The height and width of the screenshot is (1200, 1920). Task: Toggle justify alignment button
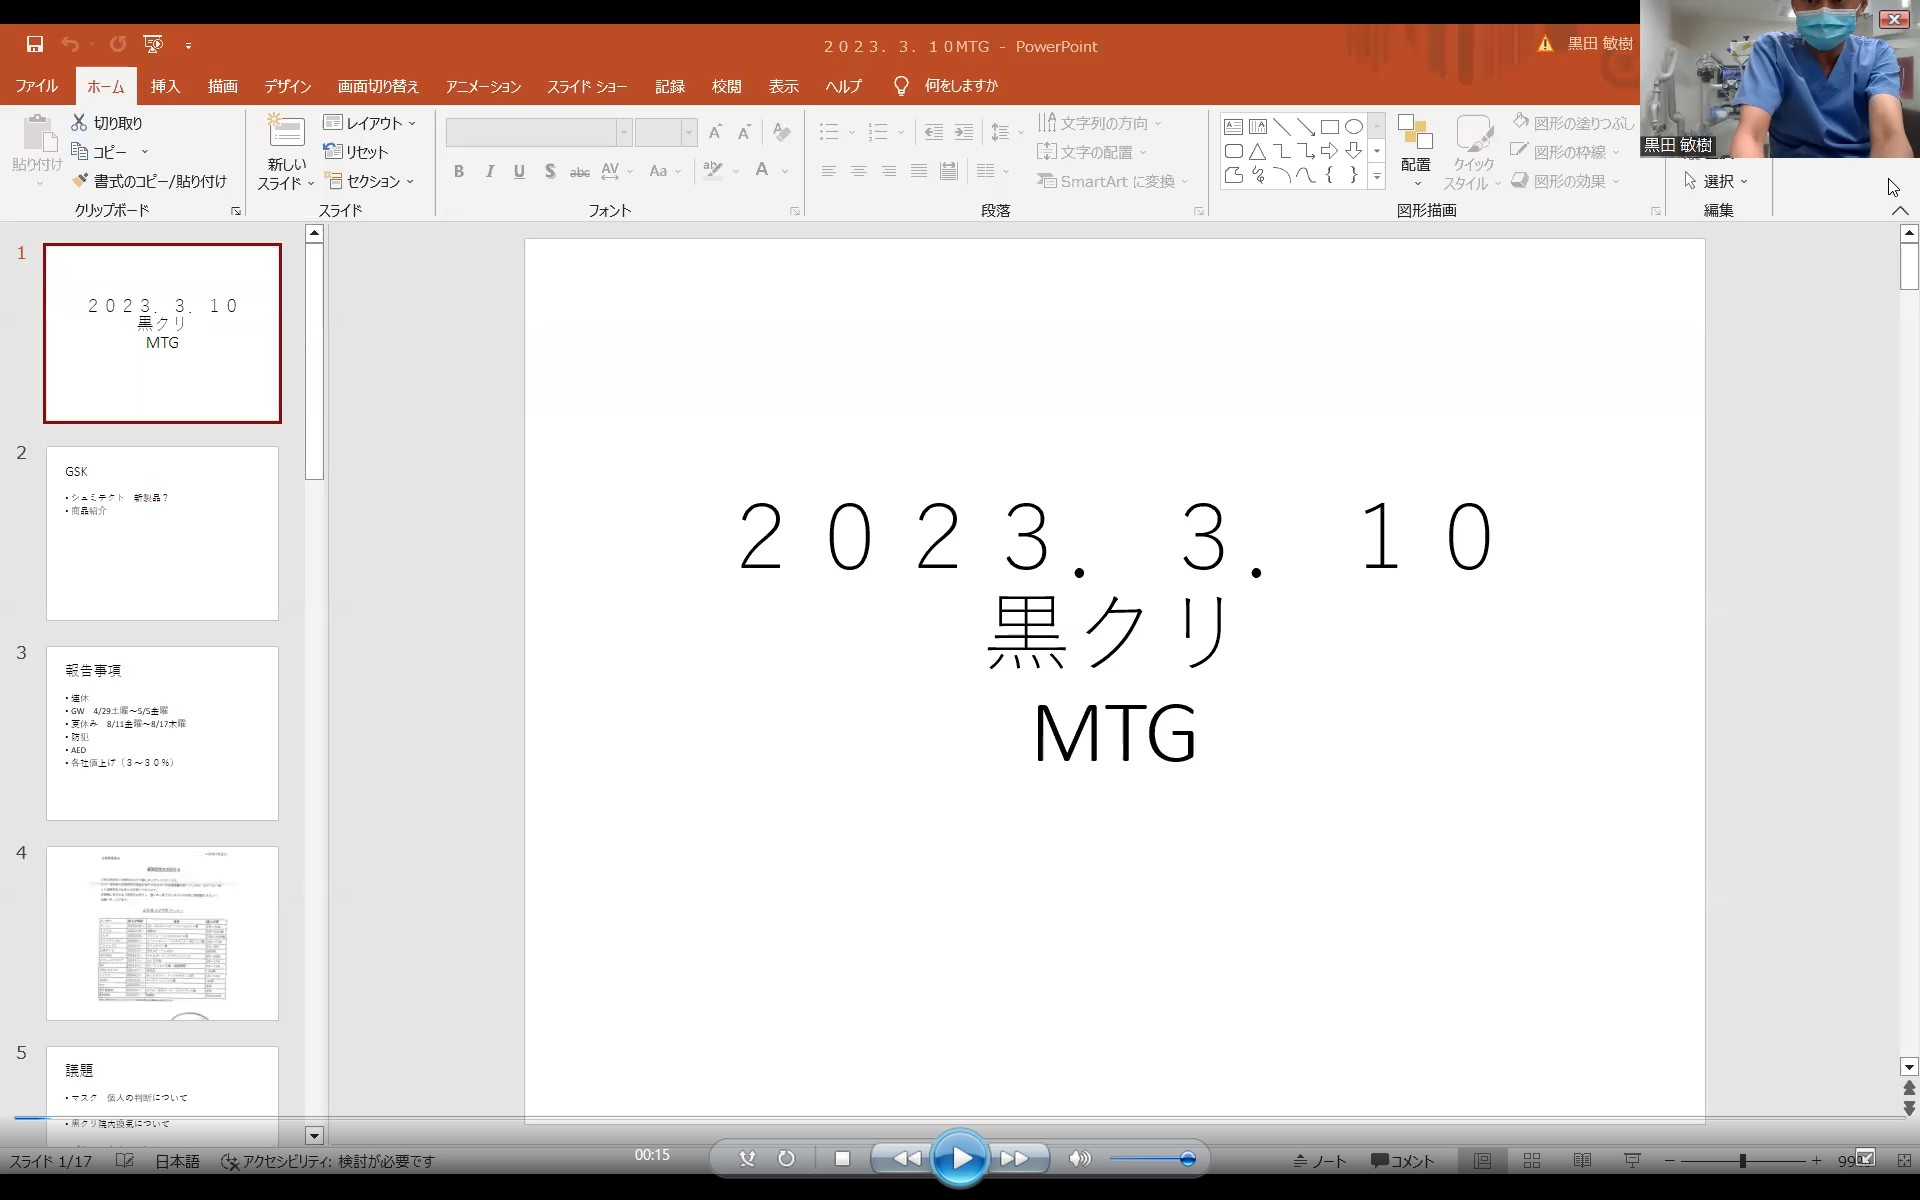(x=918, y=171)
